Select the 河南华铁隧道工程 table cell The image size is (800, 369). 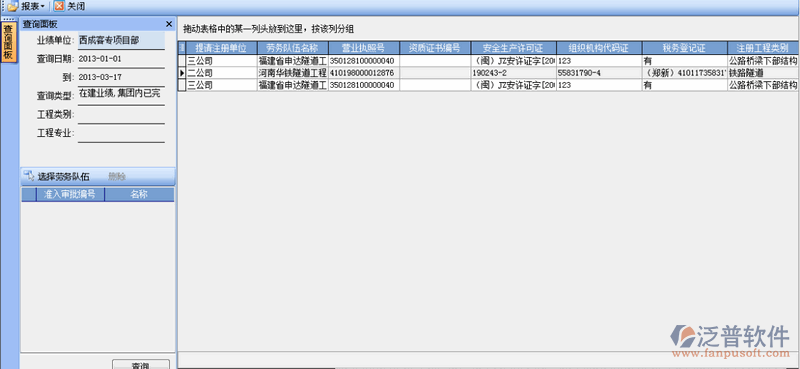click(292, 73)
